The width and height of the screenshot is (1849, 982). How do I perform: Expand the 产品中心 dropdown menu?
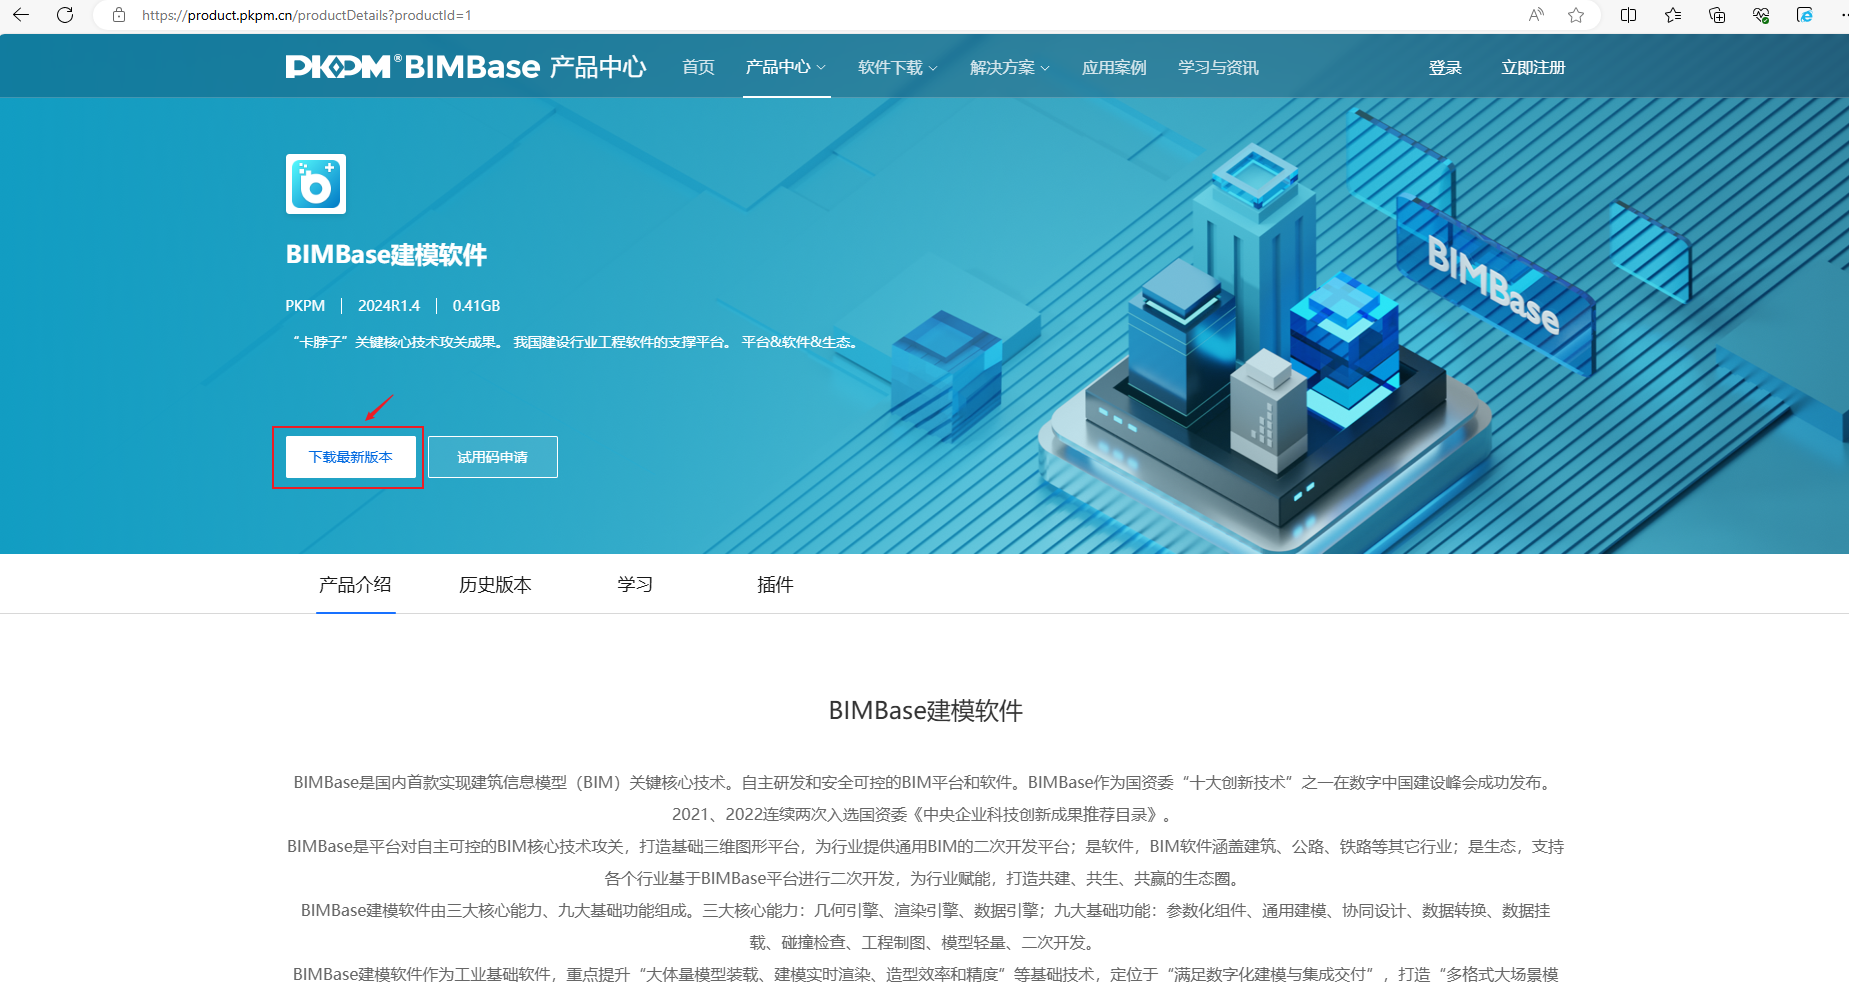click(786, 67)
